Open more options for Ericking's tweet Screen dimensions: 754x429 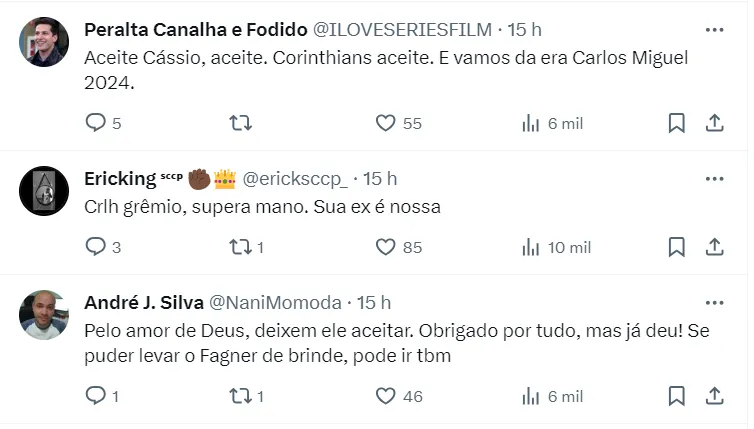tap(714, 179)
